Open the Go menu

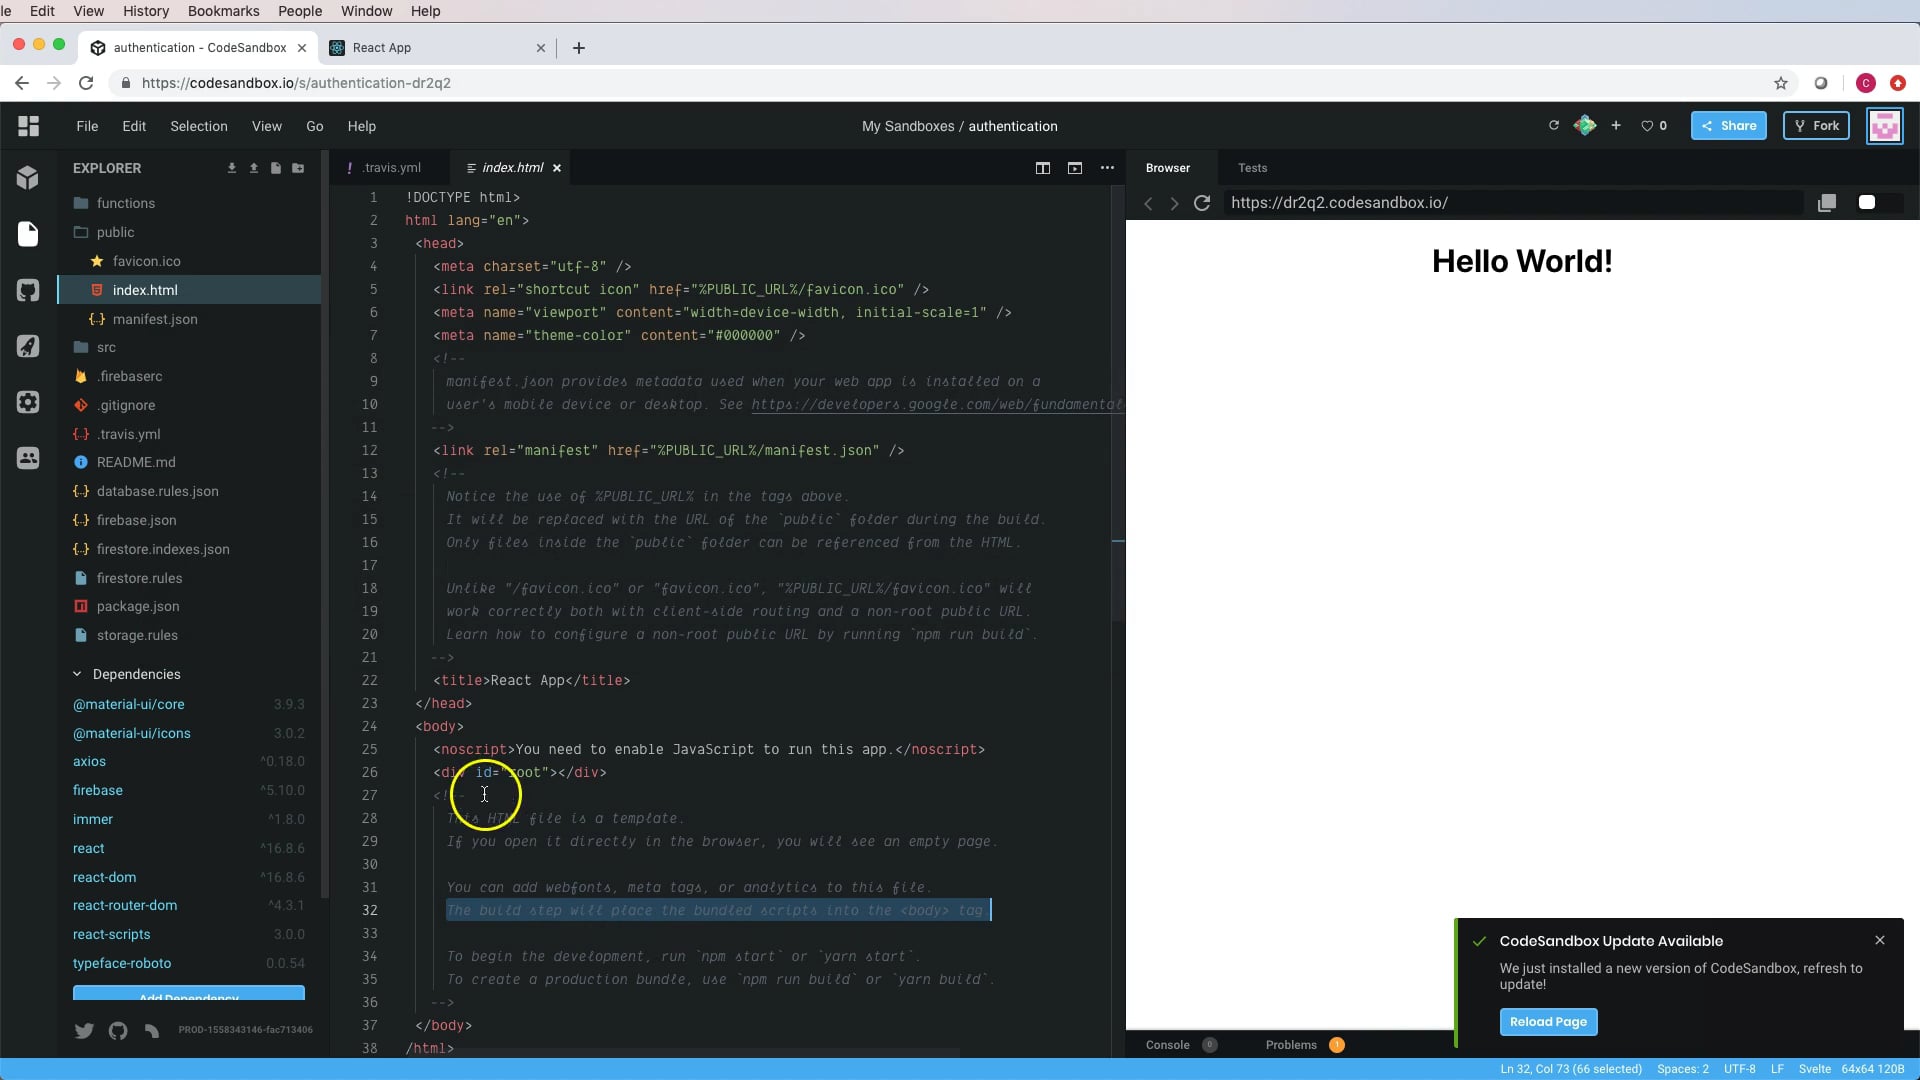(315, 126)
